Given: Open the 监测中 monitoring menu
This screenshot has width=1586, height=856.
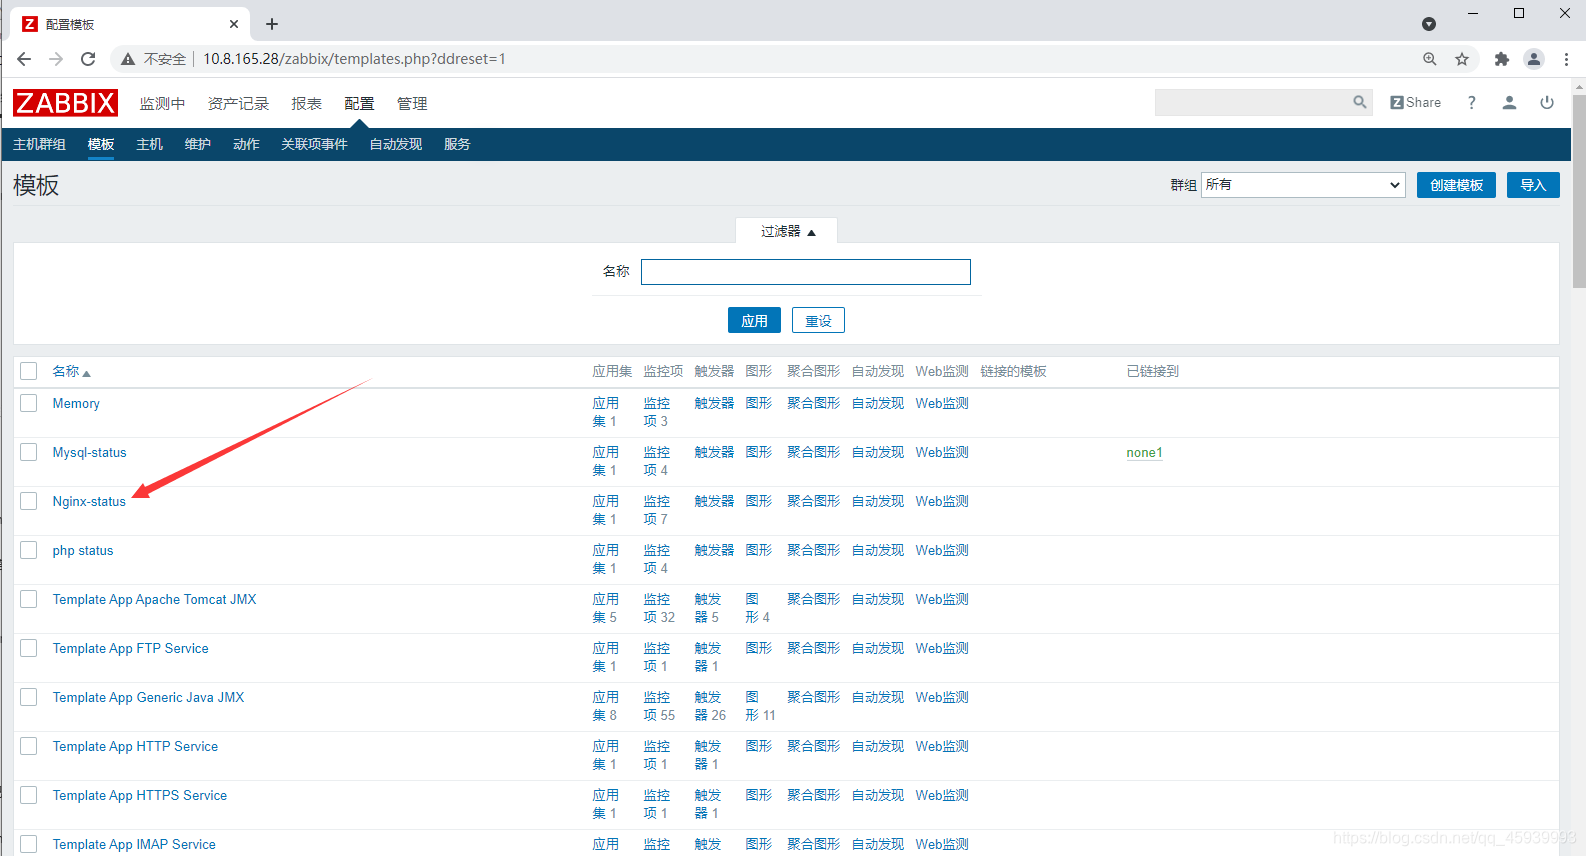Looking at the screenshot, I should pyautogui.click(x=162, y=103).
